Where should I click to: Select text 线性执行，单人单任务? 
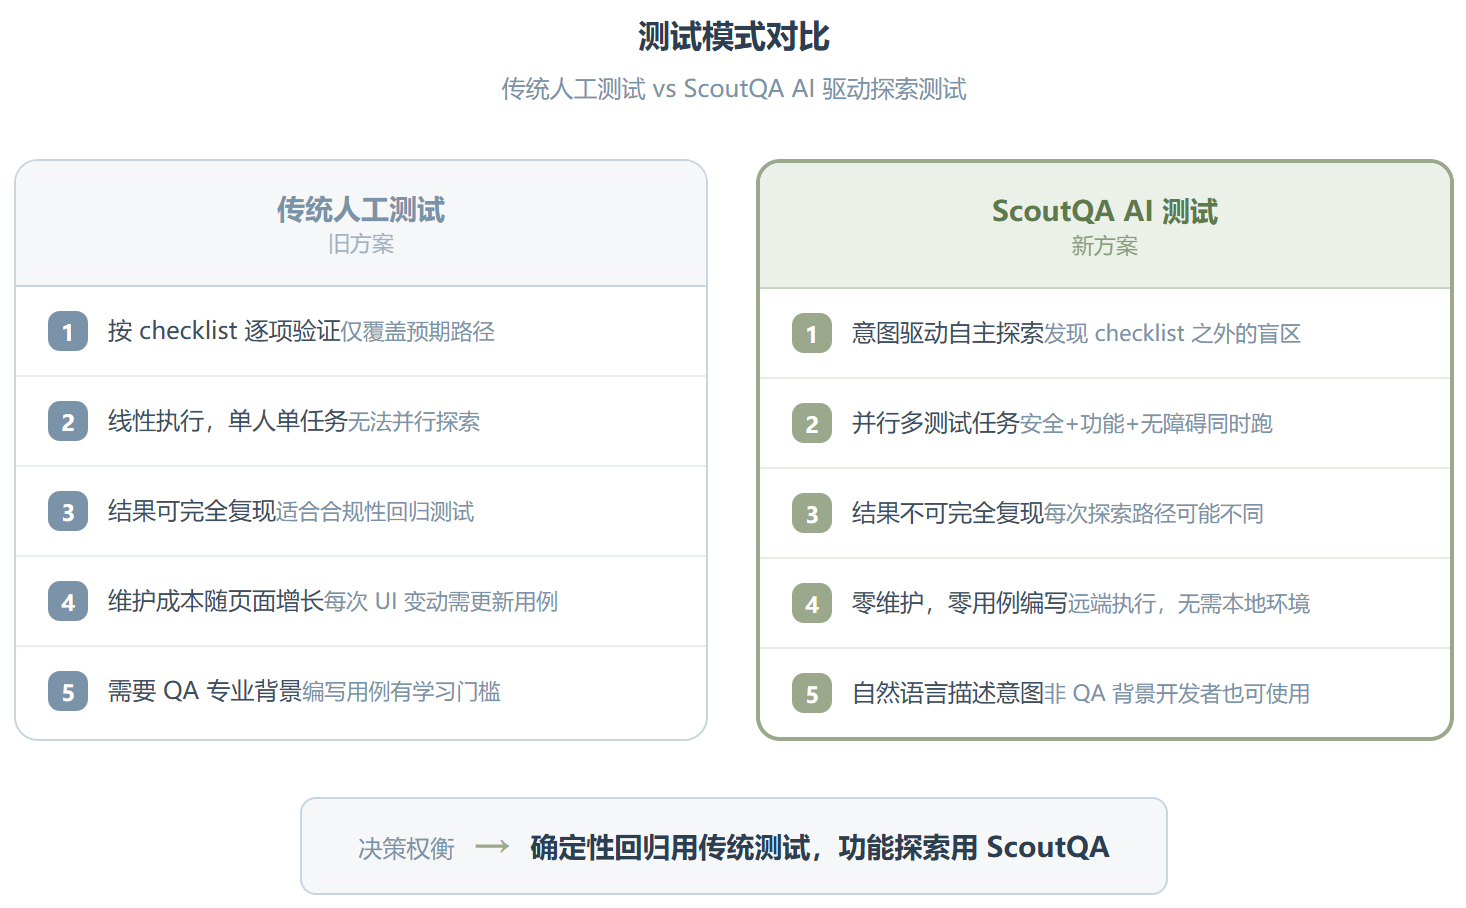click(228, 421)
